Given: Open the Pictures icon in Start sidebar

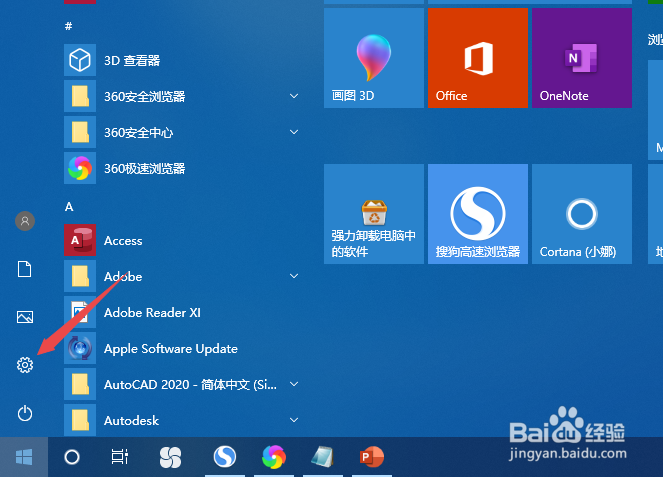Looking at the screenshot, I should tap(25, 317).
